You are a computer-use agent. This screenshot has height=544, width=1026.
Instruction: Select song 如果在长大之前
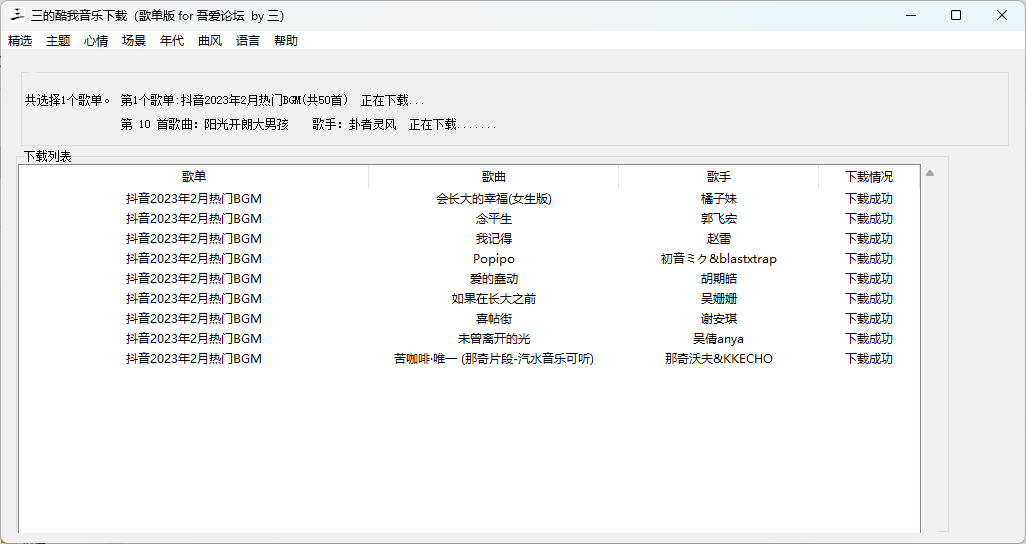pos(494,299)
